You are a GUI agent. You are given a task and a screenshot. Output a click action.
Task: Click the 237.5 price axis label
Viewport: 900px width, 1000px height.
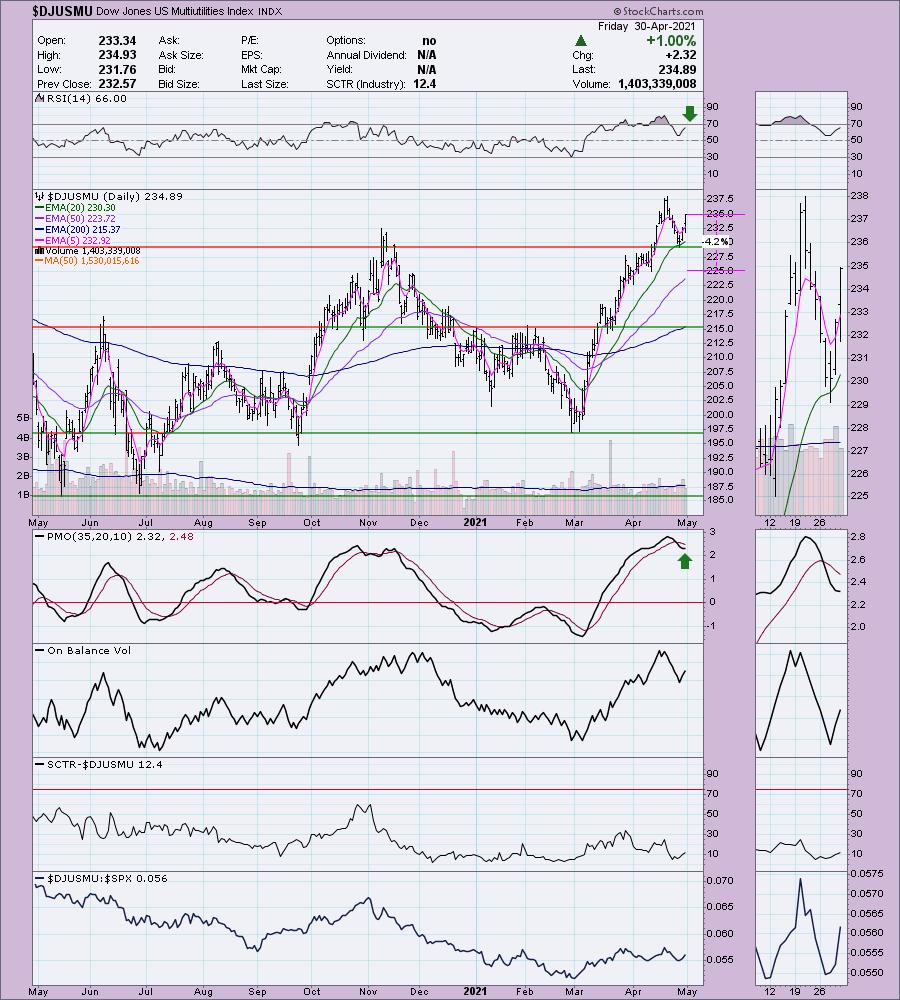[719, 198]
